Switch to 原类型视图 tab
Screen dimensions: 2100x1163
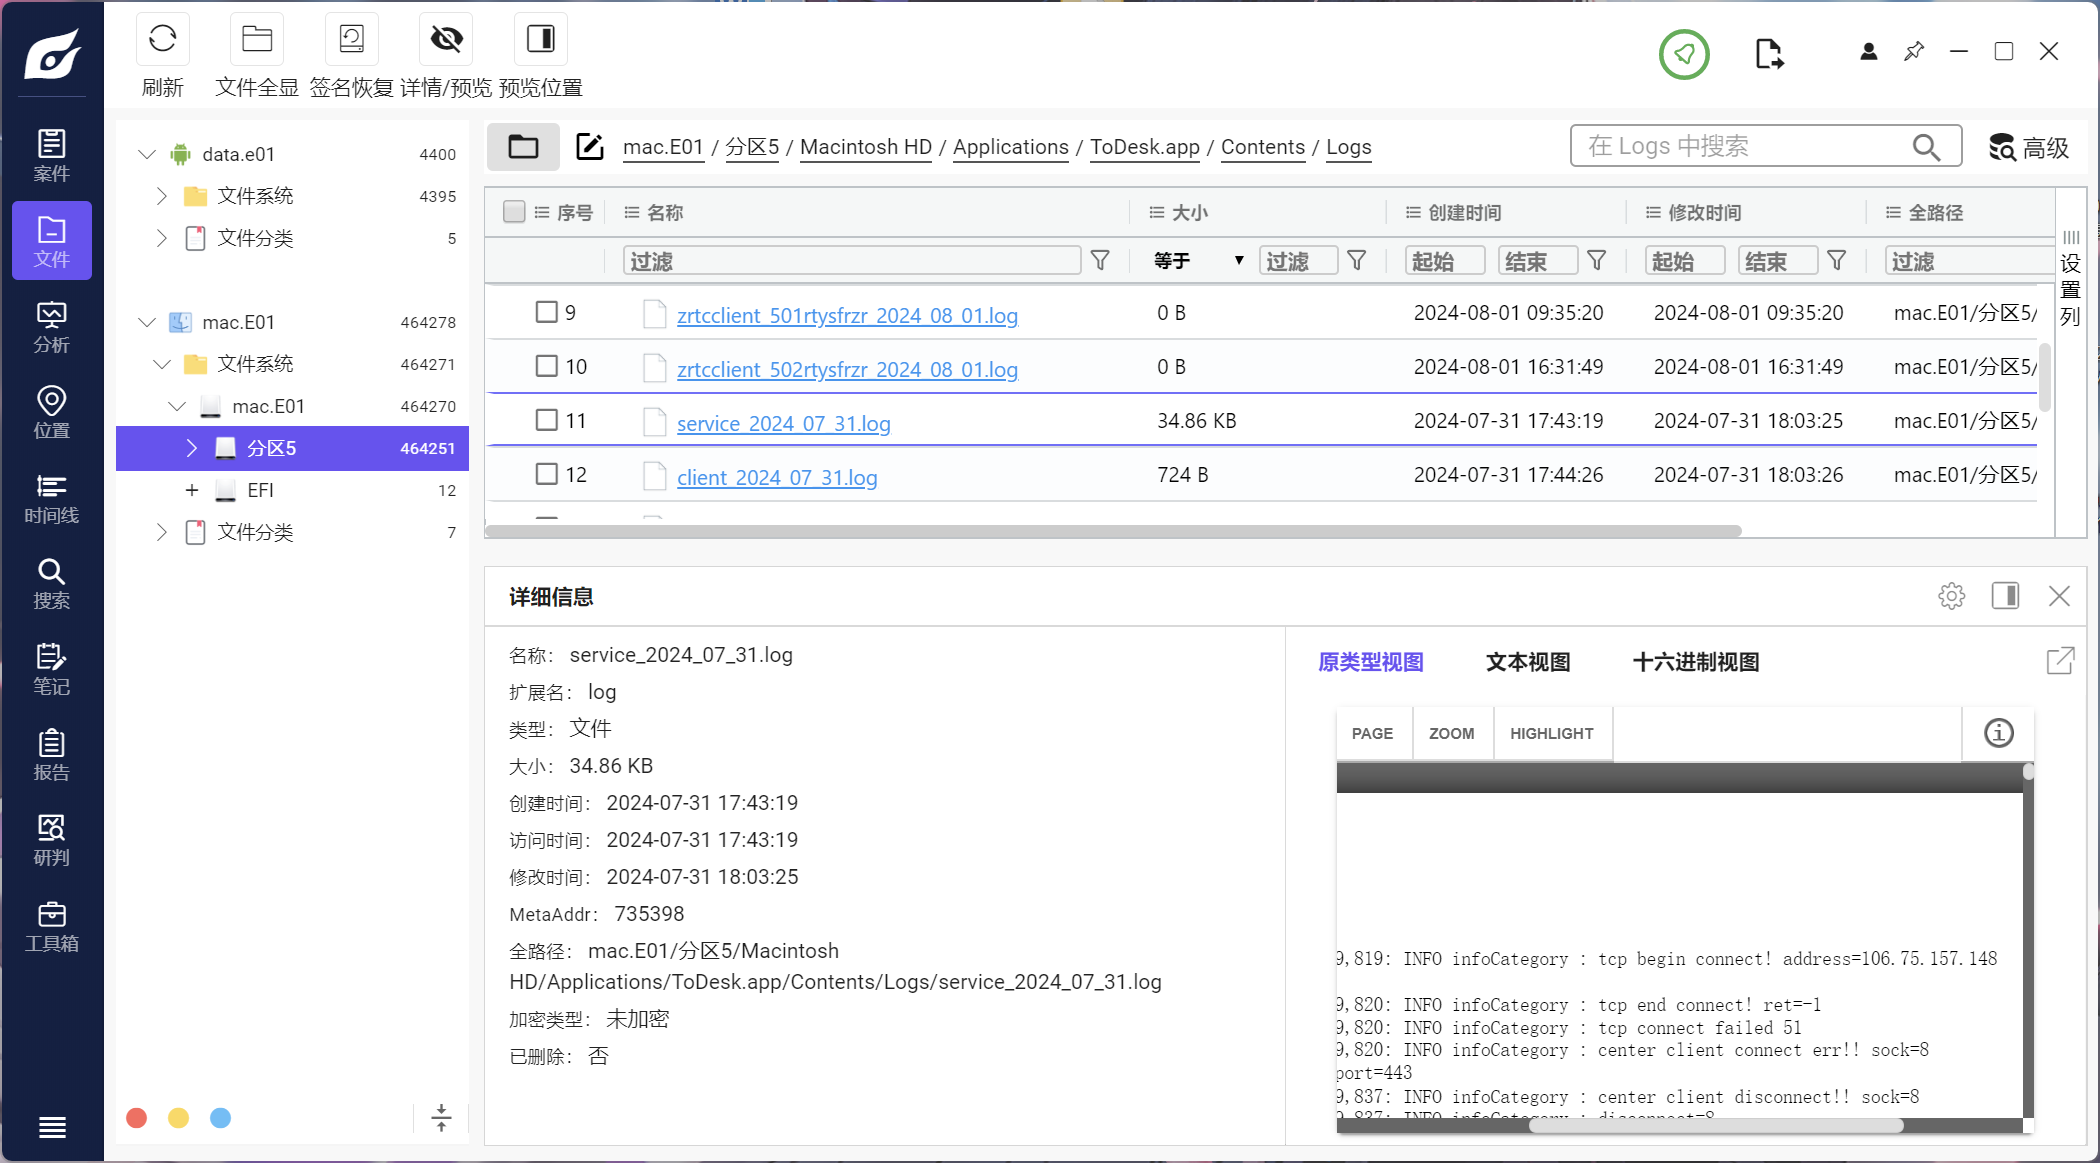pos(1370,662)
